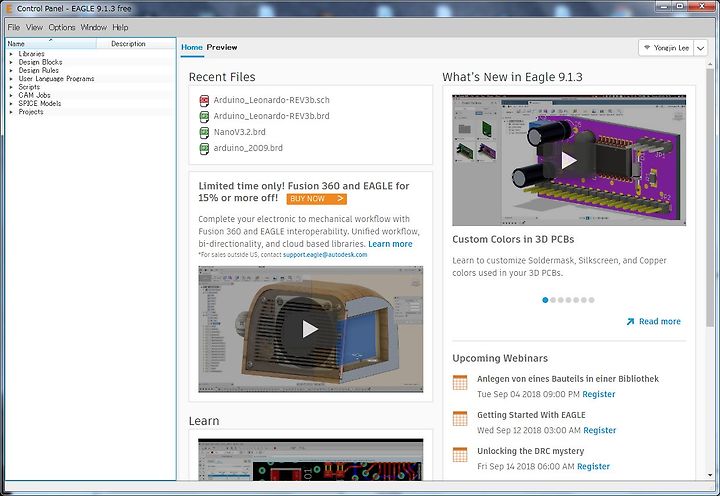The width and height of the screenshot is (720, 496).
Task: Select SPICE Models in the tree
Action: (39, 104)
